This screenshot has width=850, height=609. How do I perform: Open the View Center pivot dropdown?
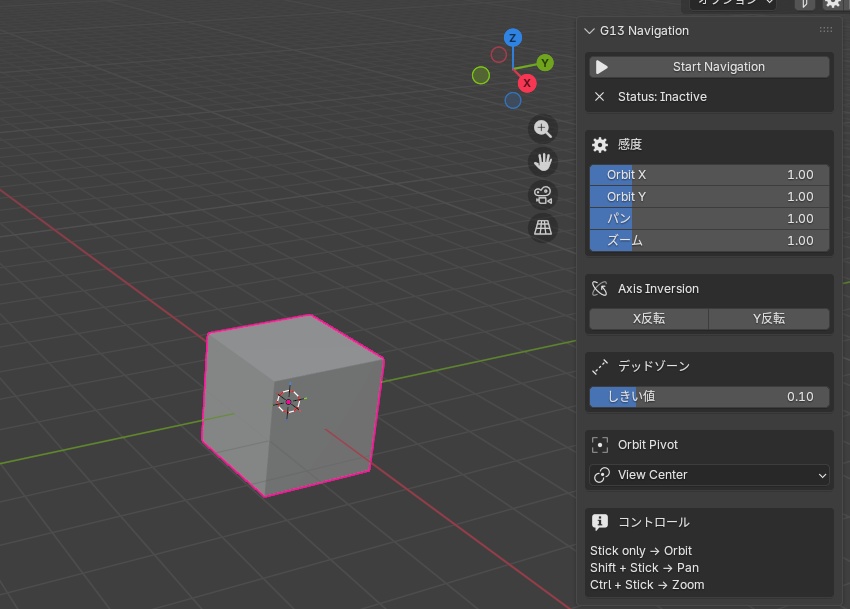coord(709,474)
